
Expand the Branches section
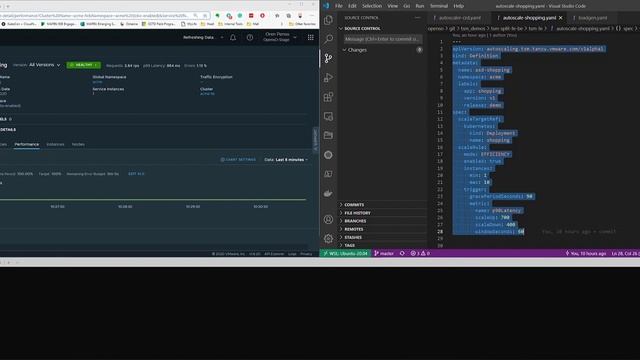[382, 221]
